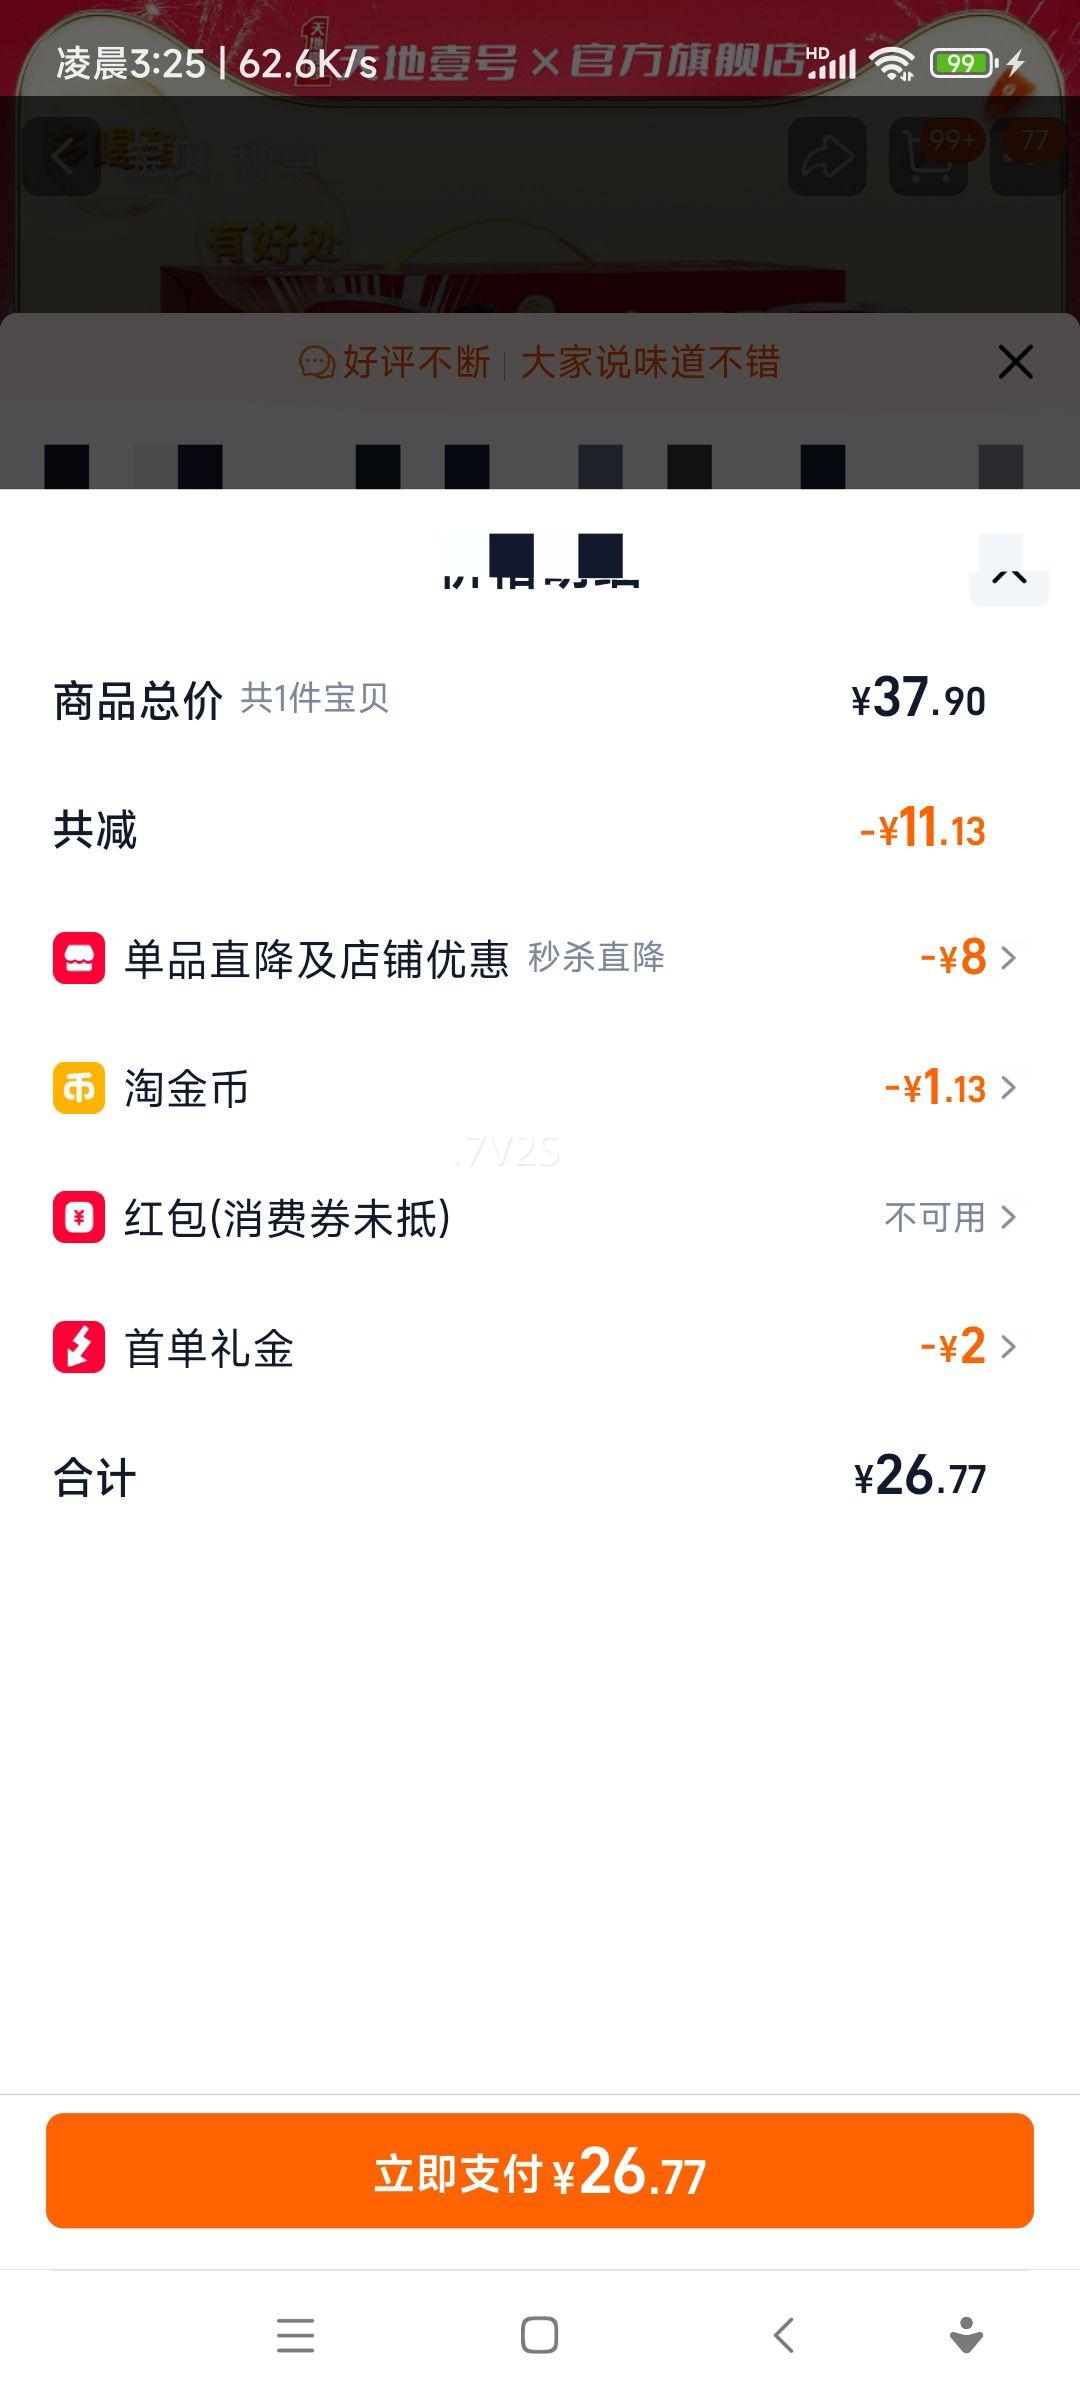Tap the chat bubble icon beside 好评不断
Screen dimensions: 1080x2400
pyautogui.click(x=317, y=362)
